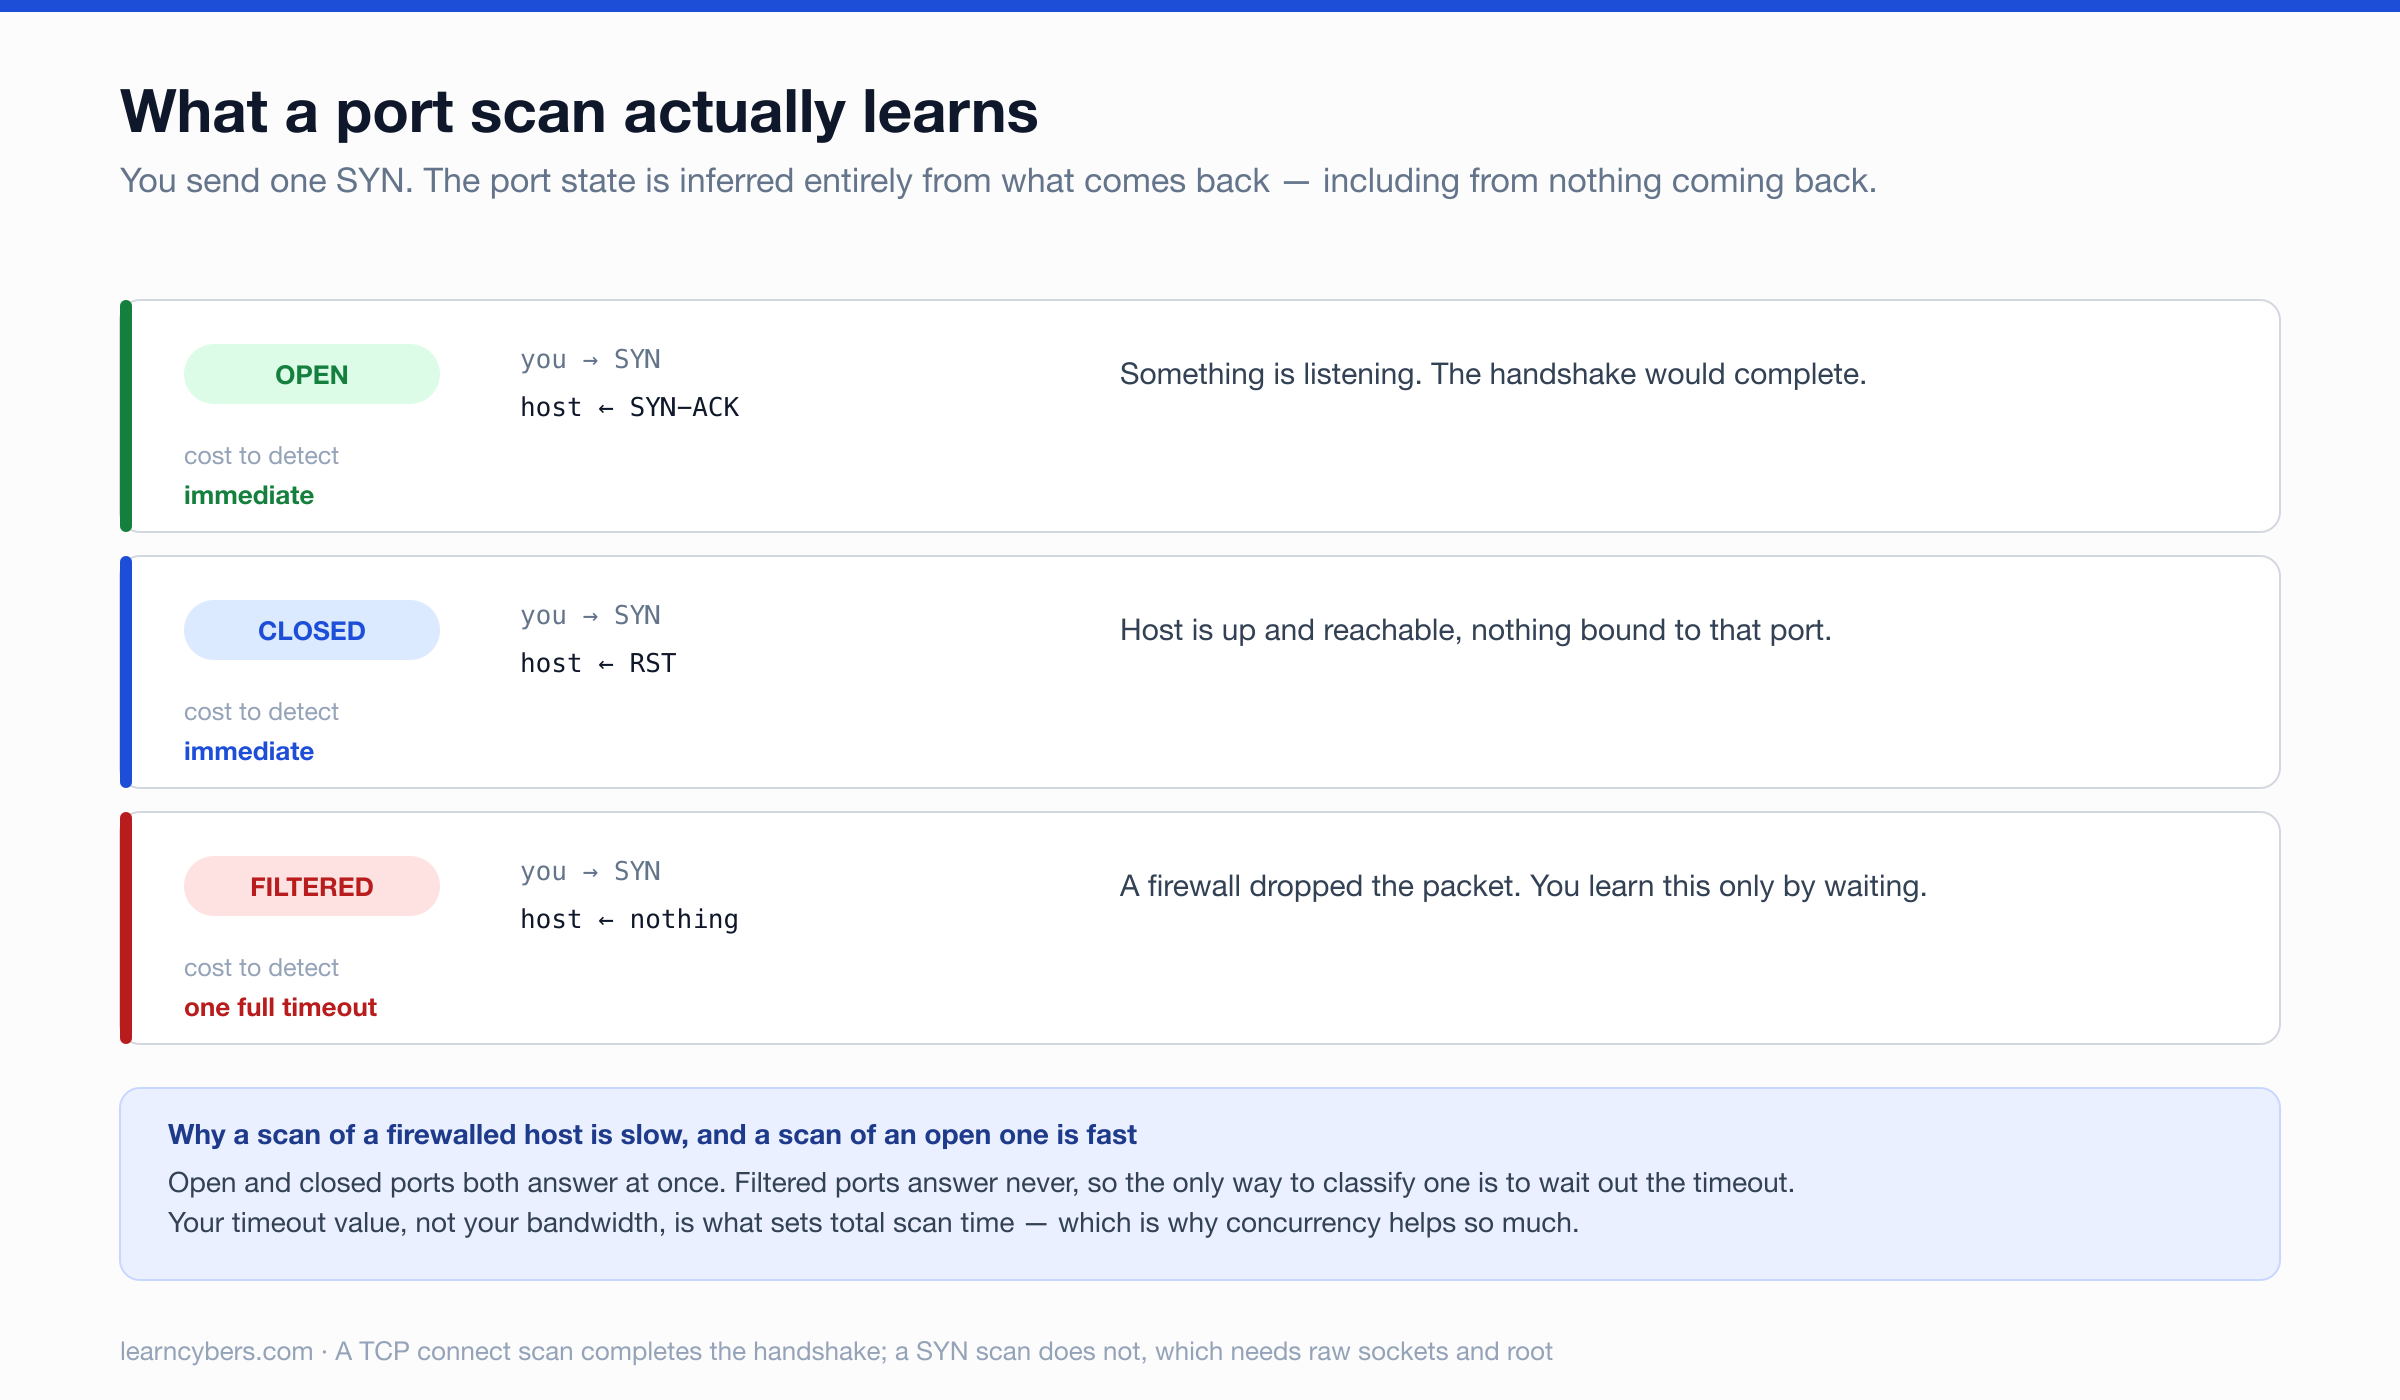Click the 'you → SYN' line in OPEN card
The height and width of the screenshot is (1400, 2400).
(590, 359)
